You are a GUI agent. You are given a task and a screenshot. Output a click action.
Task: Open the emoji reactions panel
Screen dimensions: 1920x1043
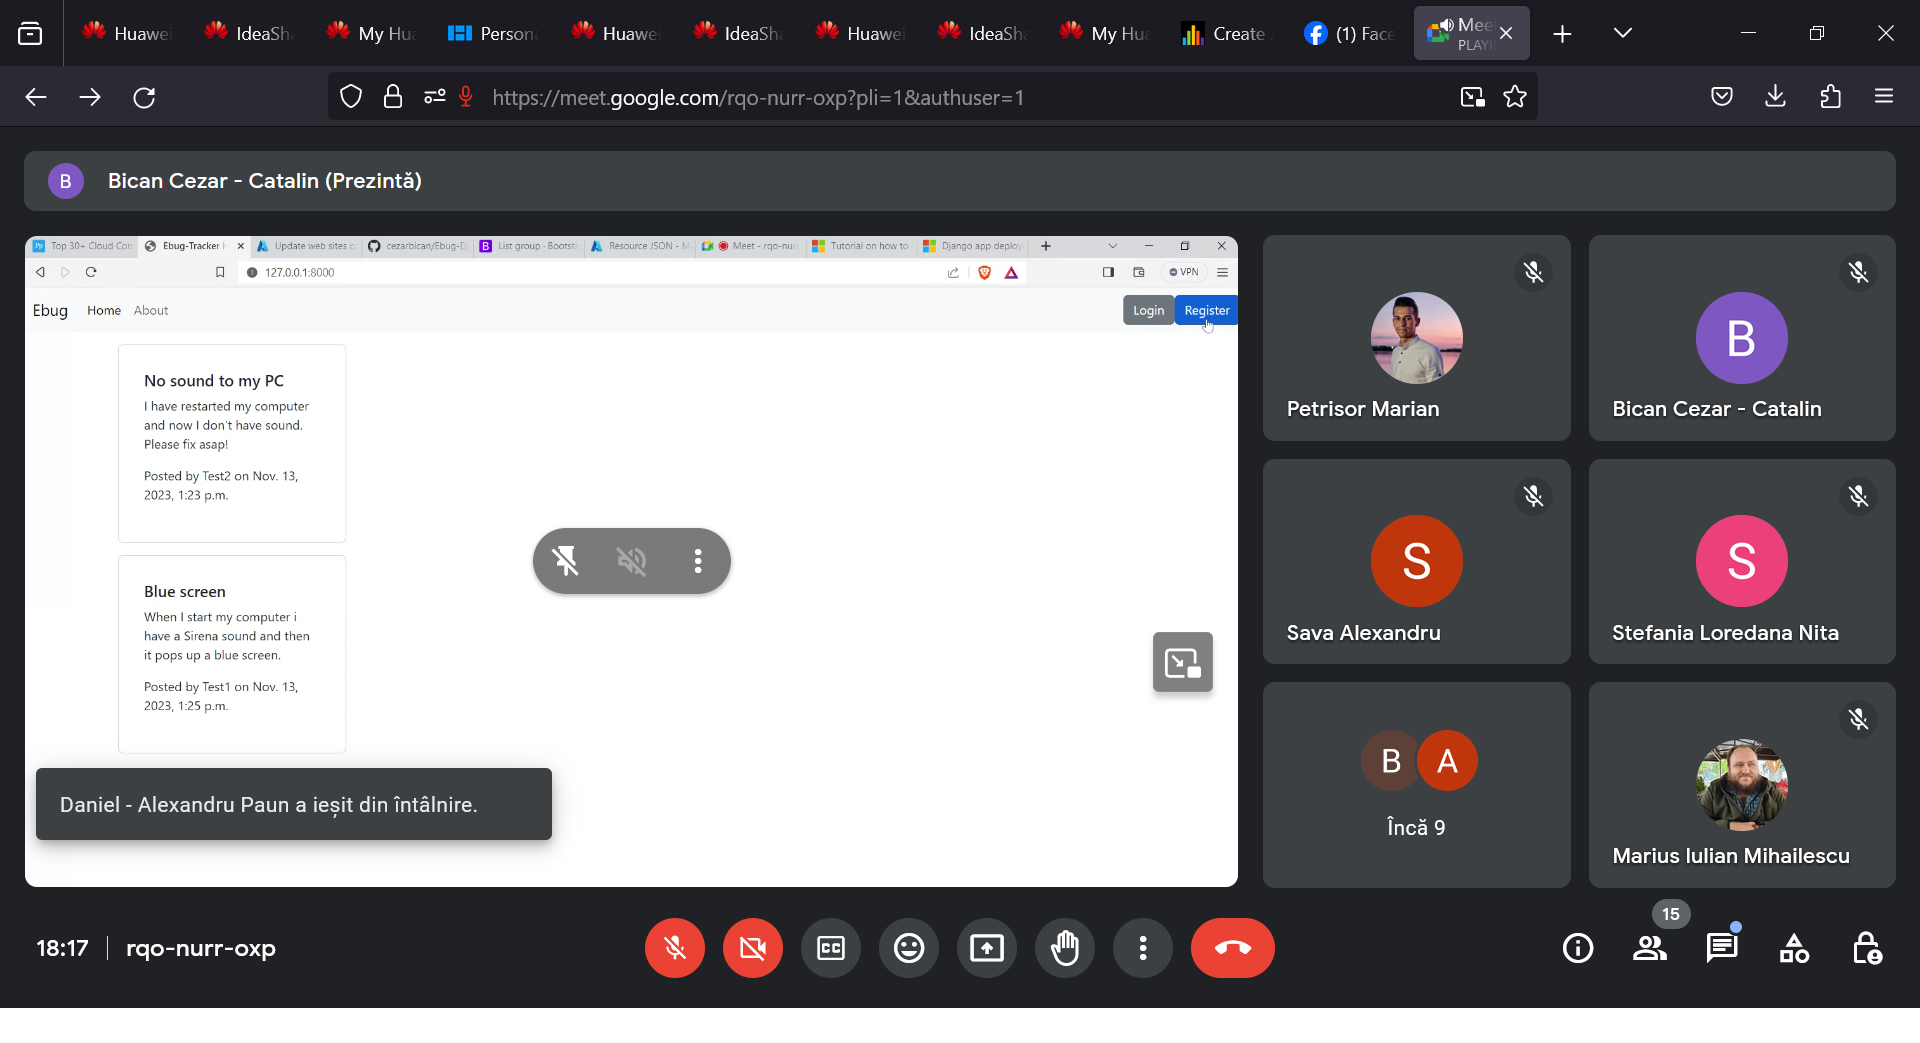[908, 948]
